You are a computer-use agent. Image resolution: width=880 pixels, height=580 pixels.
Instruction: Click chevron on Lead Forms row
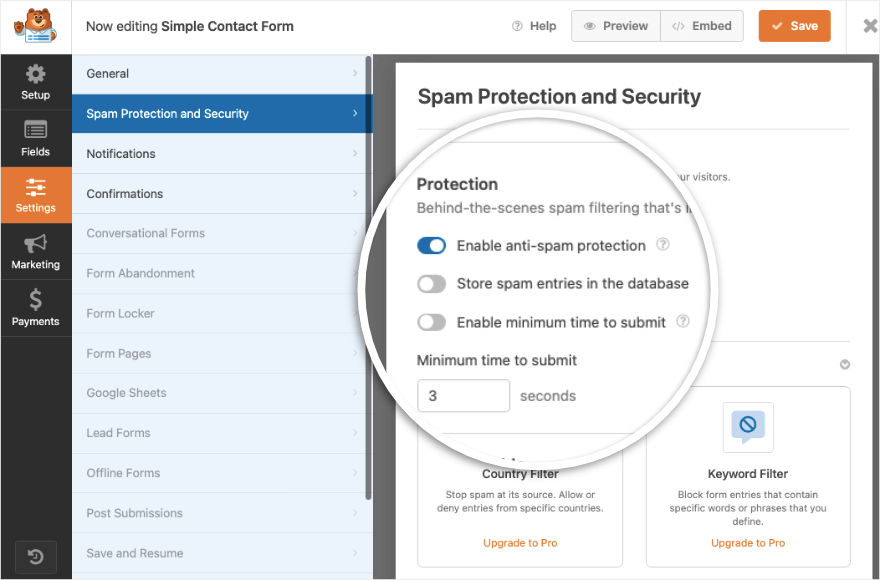click(x=355, y=432)
